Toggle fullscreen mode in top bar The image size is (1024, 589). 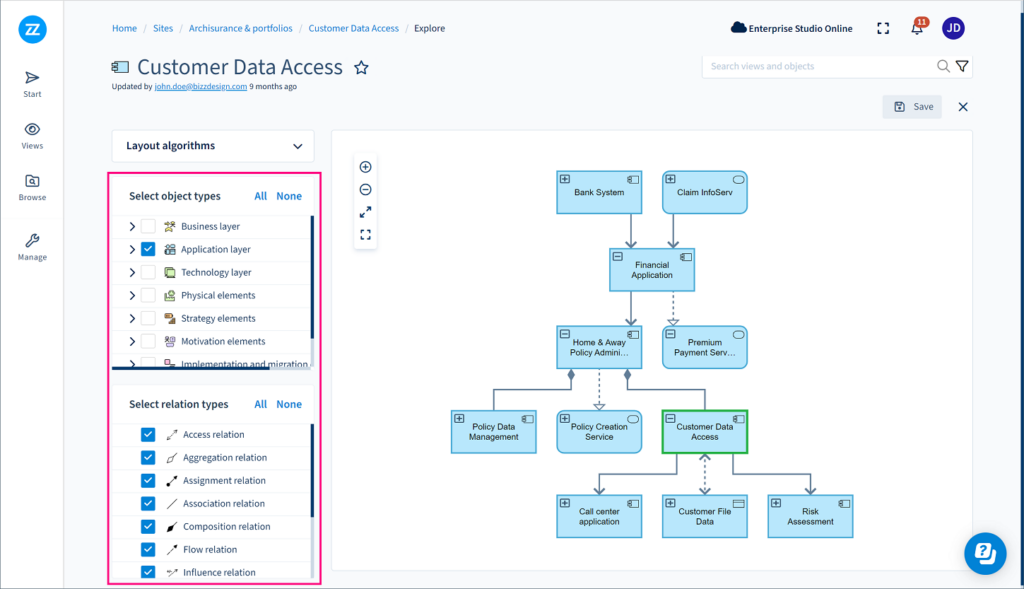pos(883,28)
